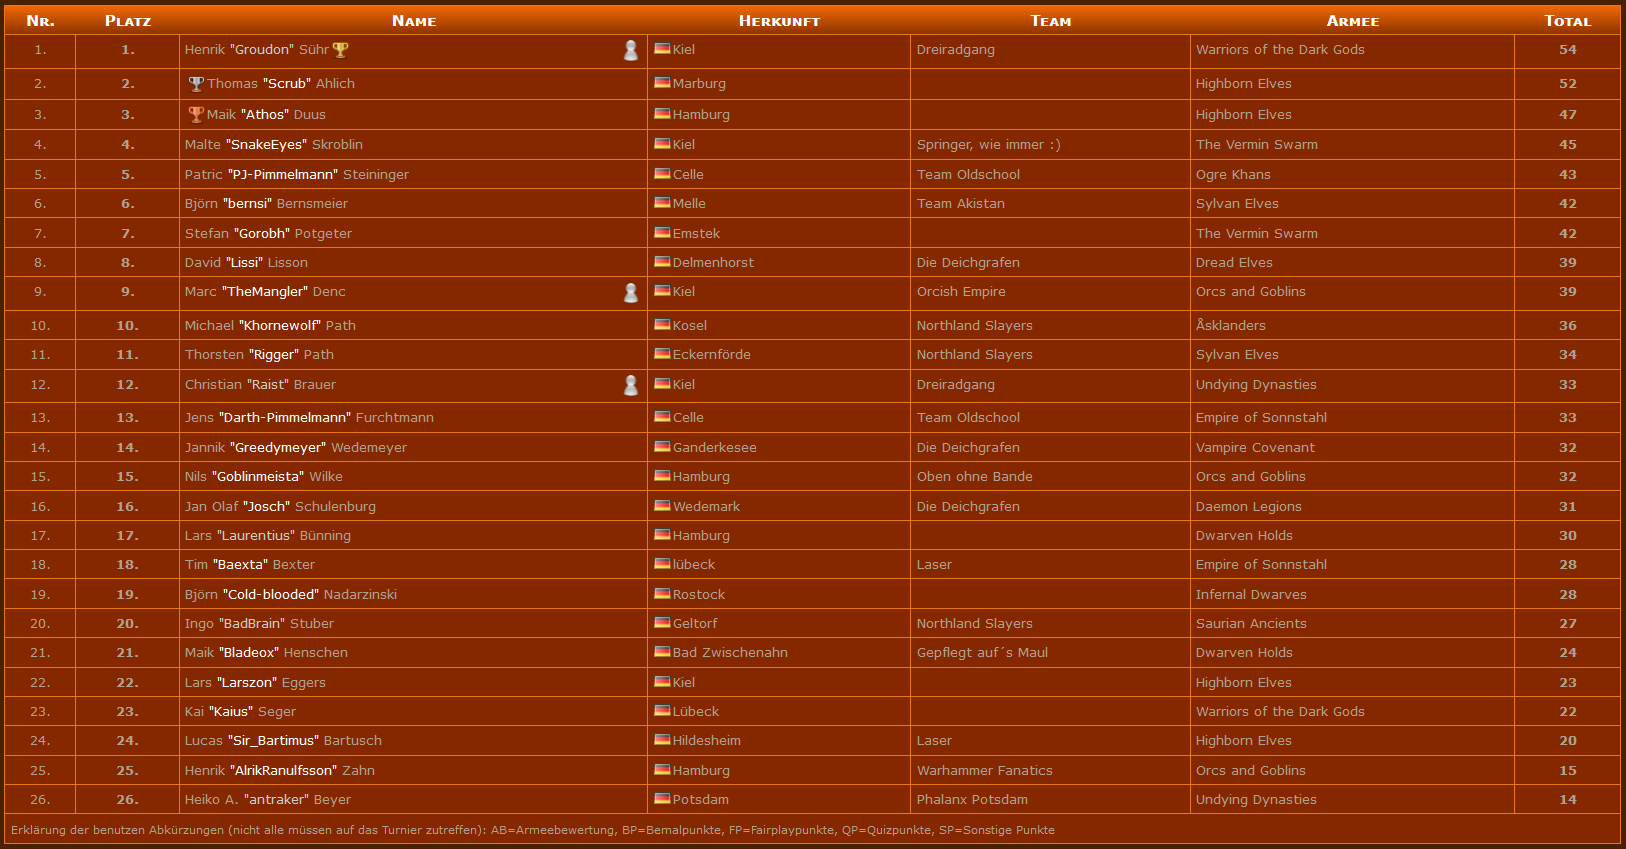Screen dimensions: 1626x849
Task: Click the German flag beside Potsdam
Action: 662,798
